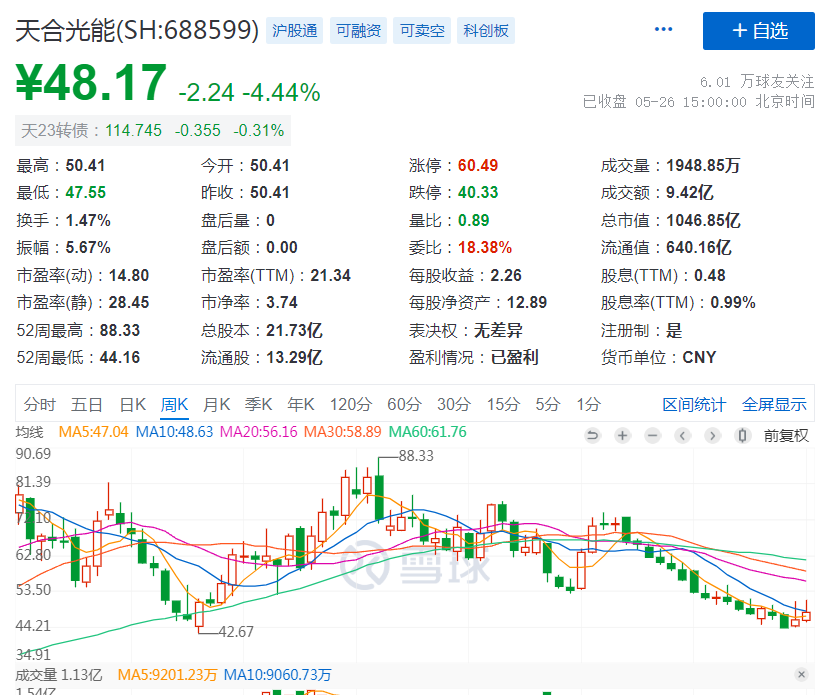Click the MA20:56.16 indicator
This screenshot has width=827, height=695.
258,432
